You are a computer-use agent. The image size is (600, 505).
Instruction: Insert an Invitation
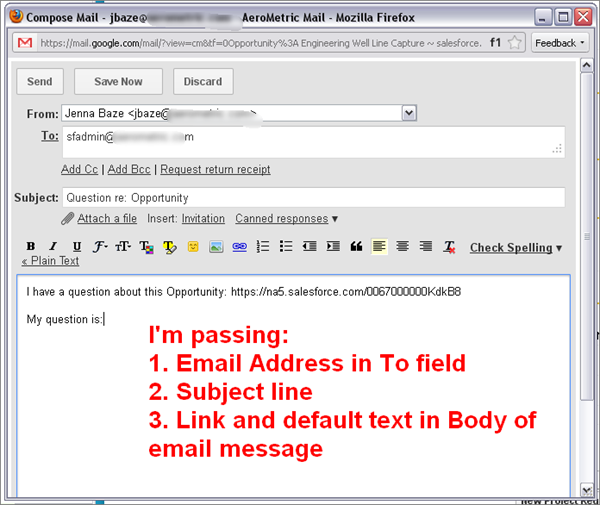point(203,218)
